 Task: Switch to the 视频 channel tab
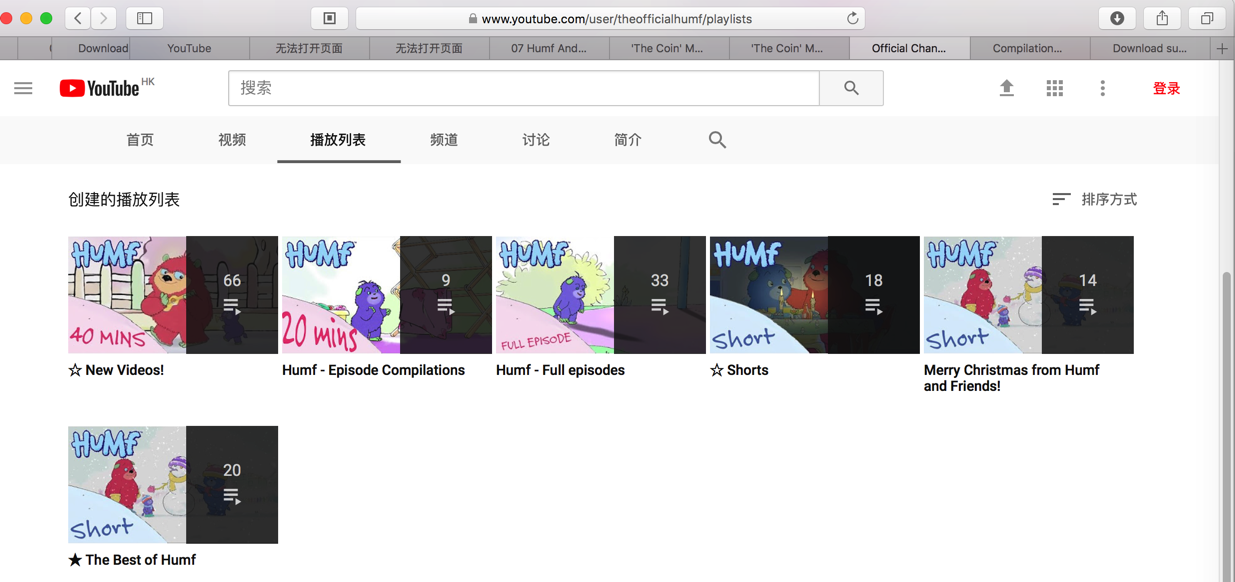[x=232, y=140]
